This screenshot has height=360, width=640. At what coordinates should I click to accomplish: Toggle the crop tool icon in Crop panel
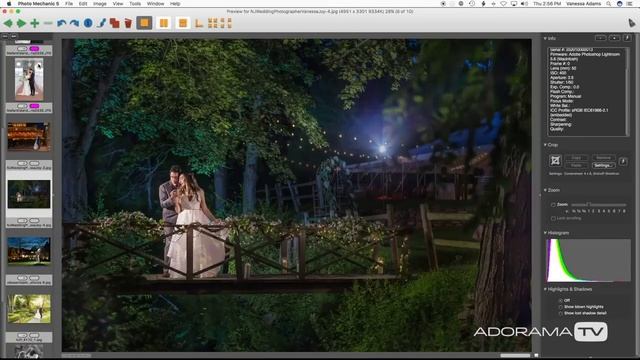click(x=555, y=161)
